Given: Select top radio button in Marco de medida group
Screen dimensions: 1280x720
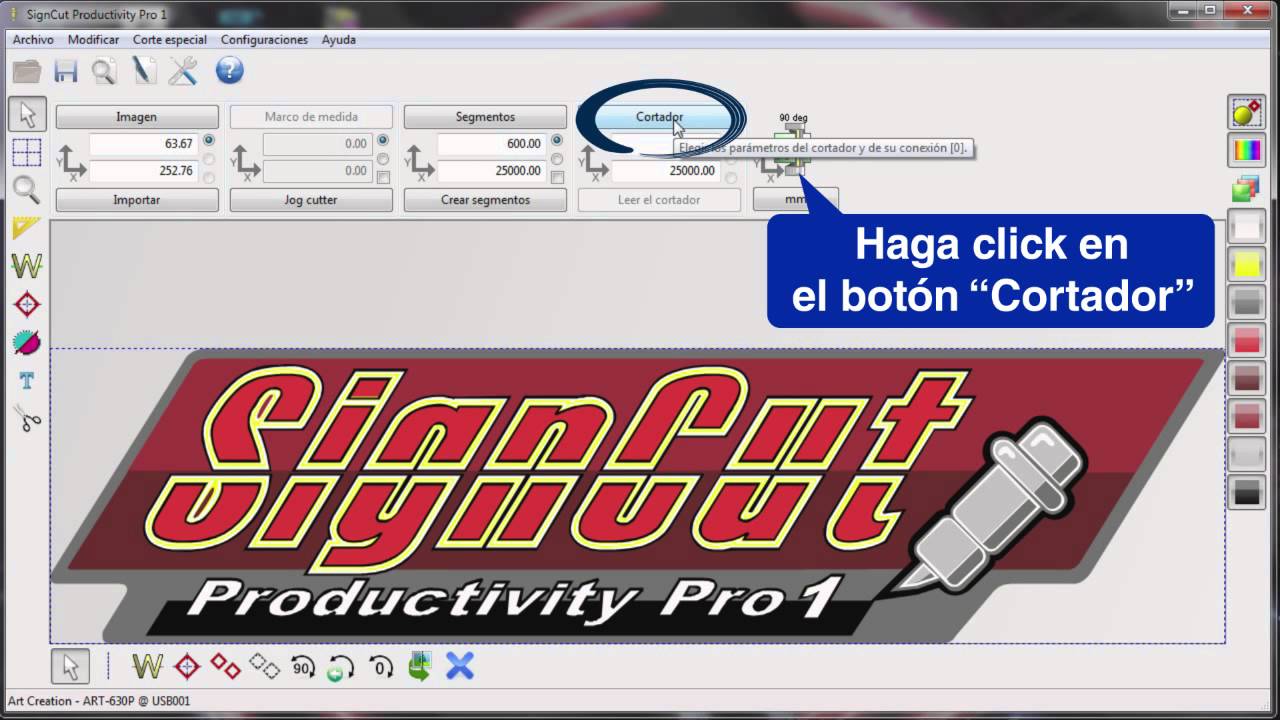Looking at the screenshot, I should tap(383, 141).
